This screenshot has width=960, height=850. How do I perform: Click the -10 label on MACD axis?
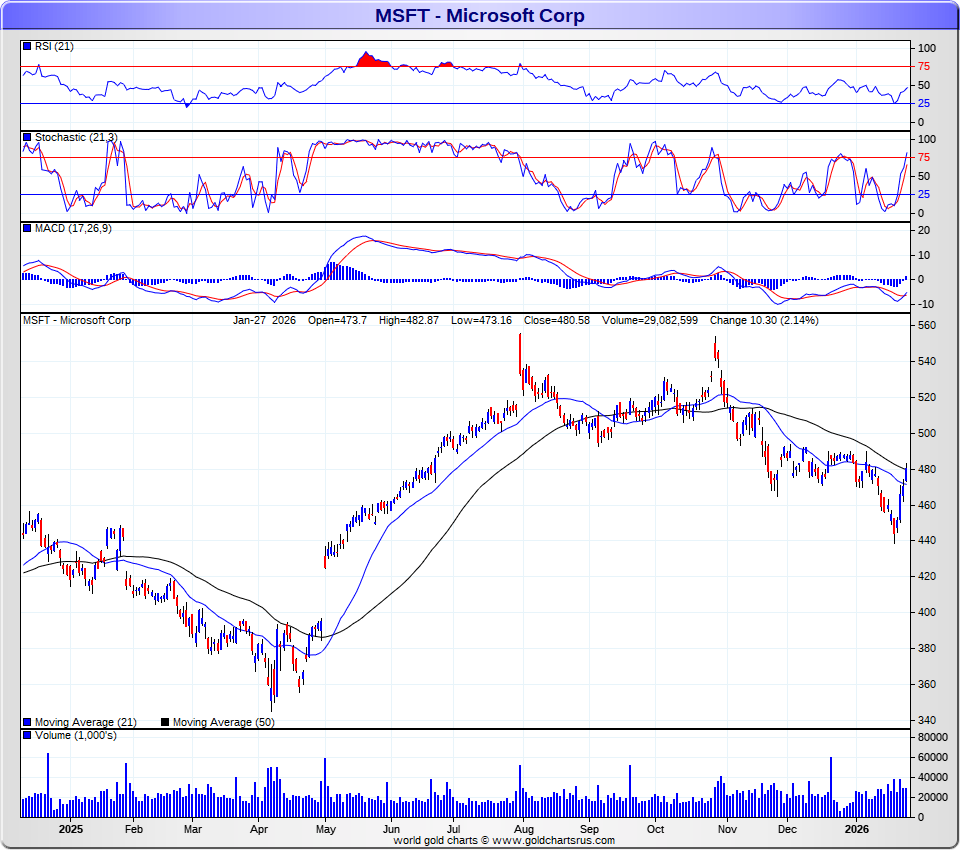pyautogui.click(x=926, y=304)
